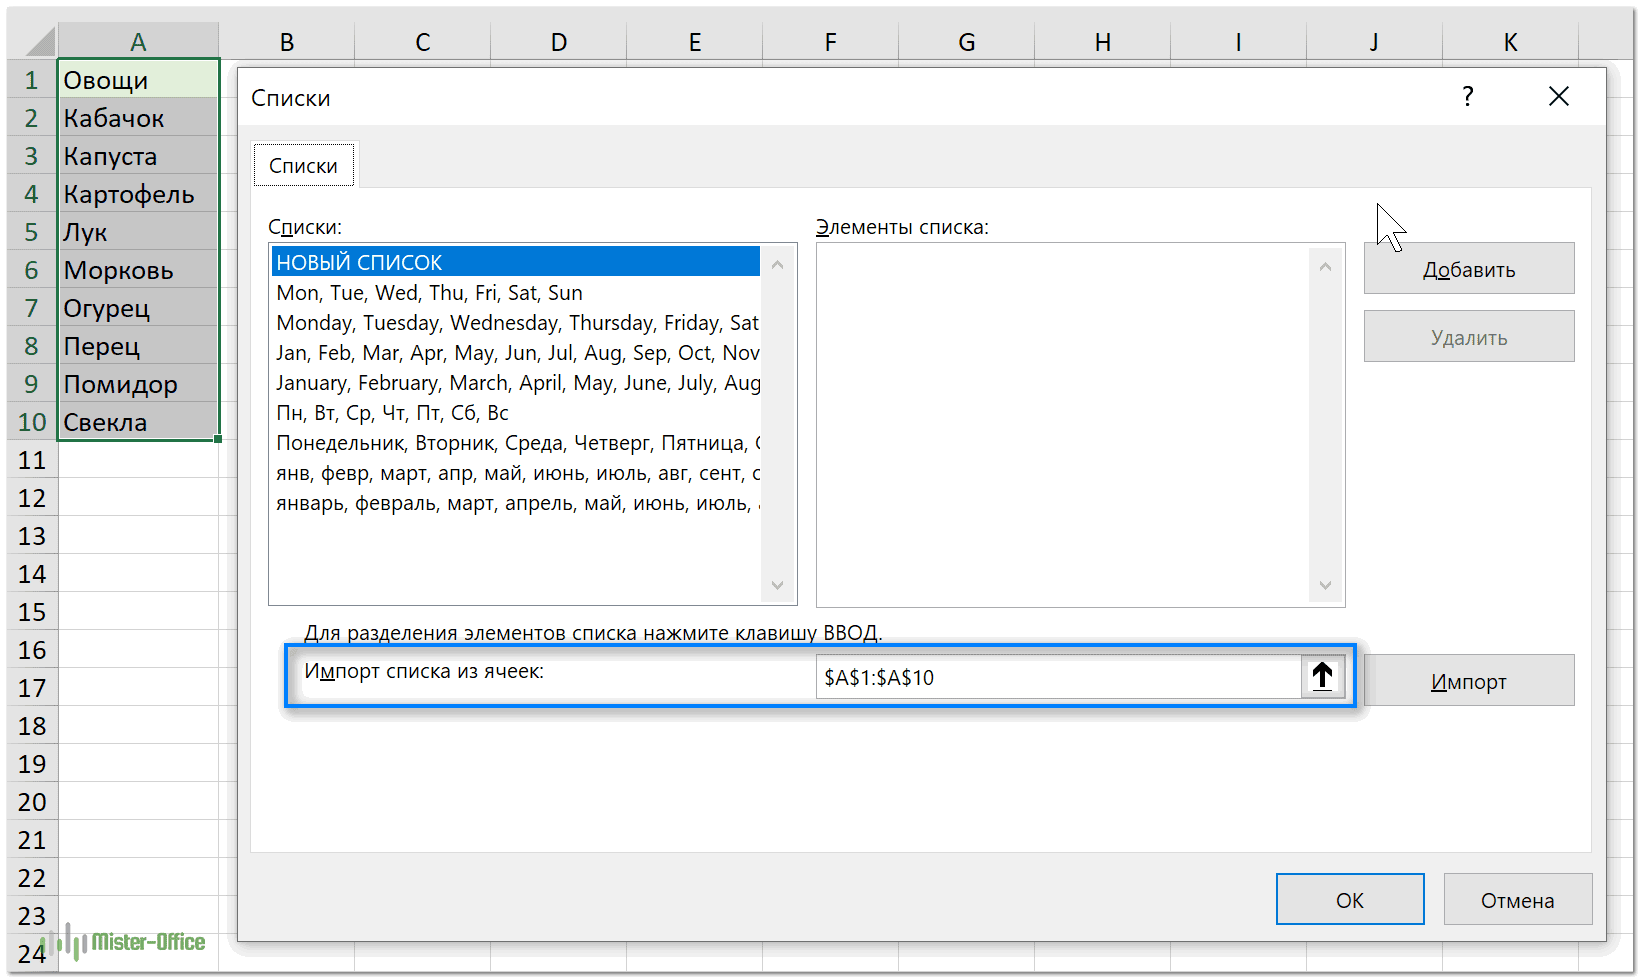Cancel with the Отмена button

[1517, 900]
